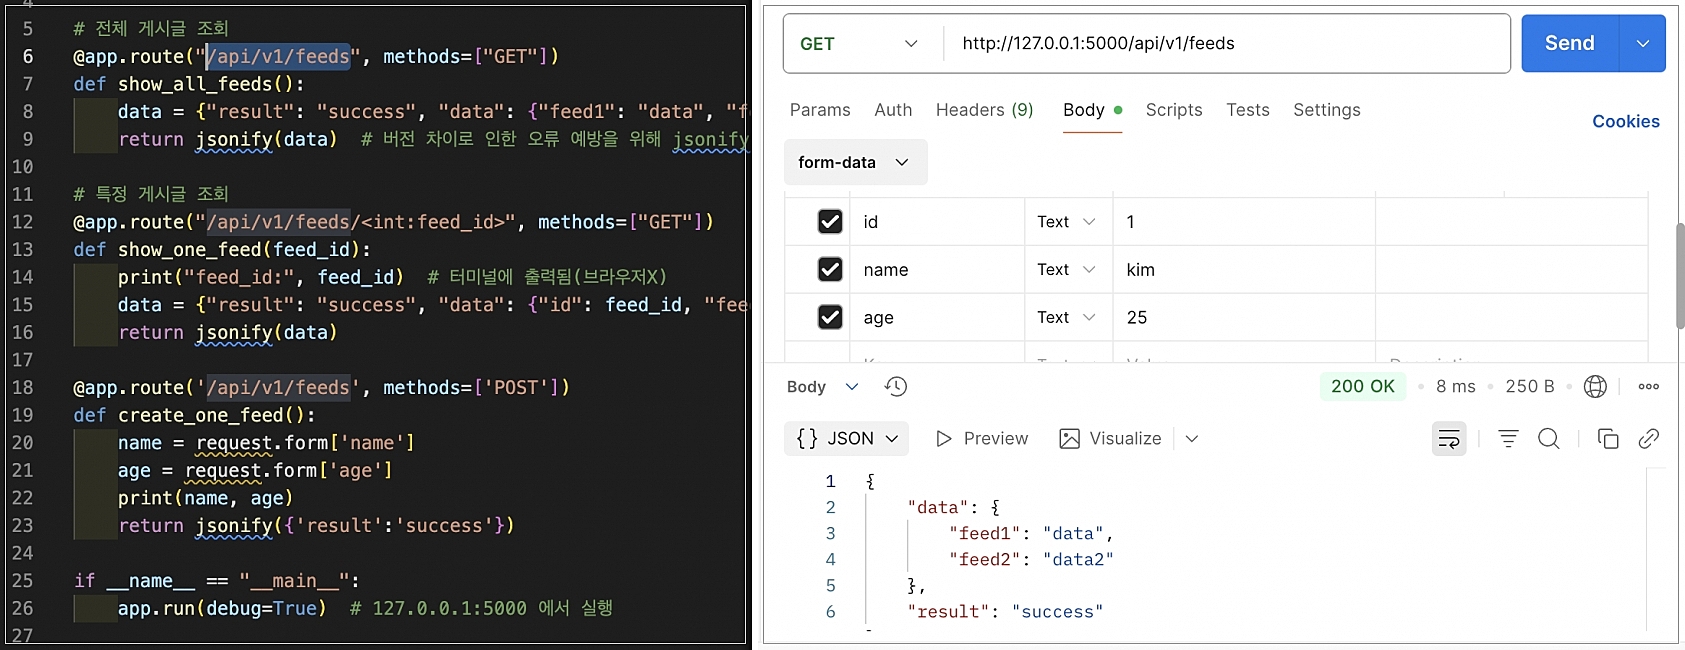
Task: Click name = request.form['name'] line
Action: [x=266, y=442]
